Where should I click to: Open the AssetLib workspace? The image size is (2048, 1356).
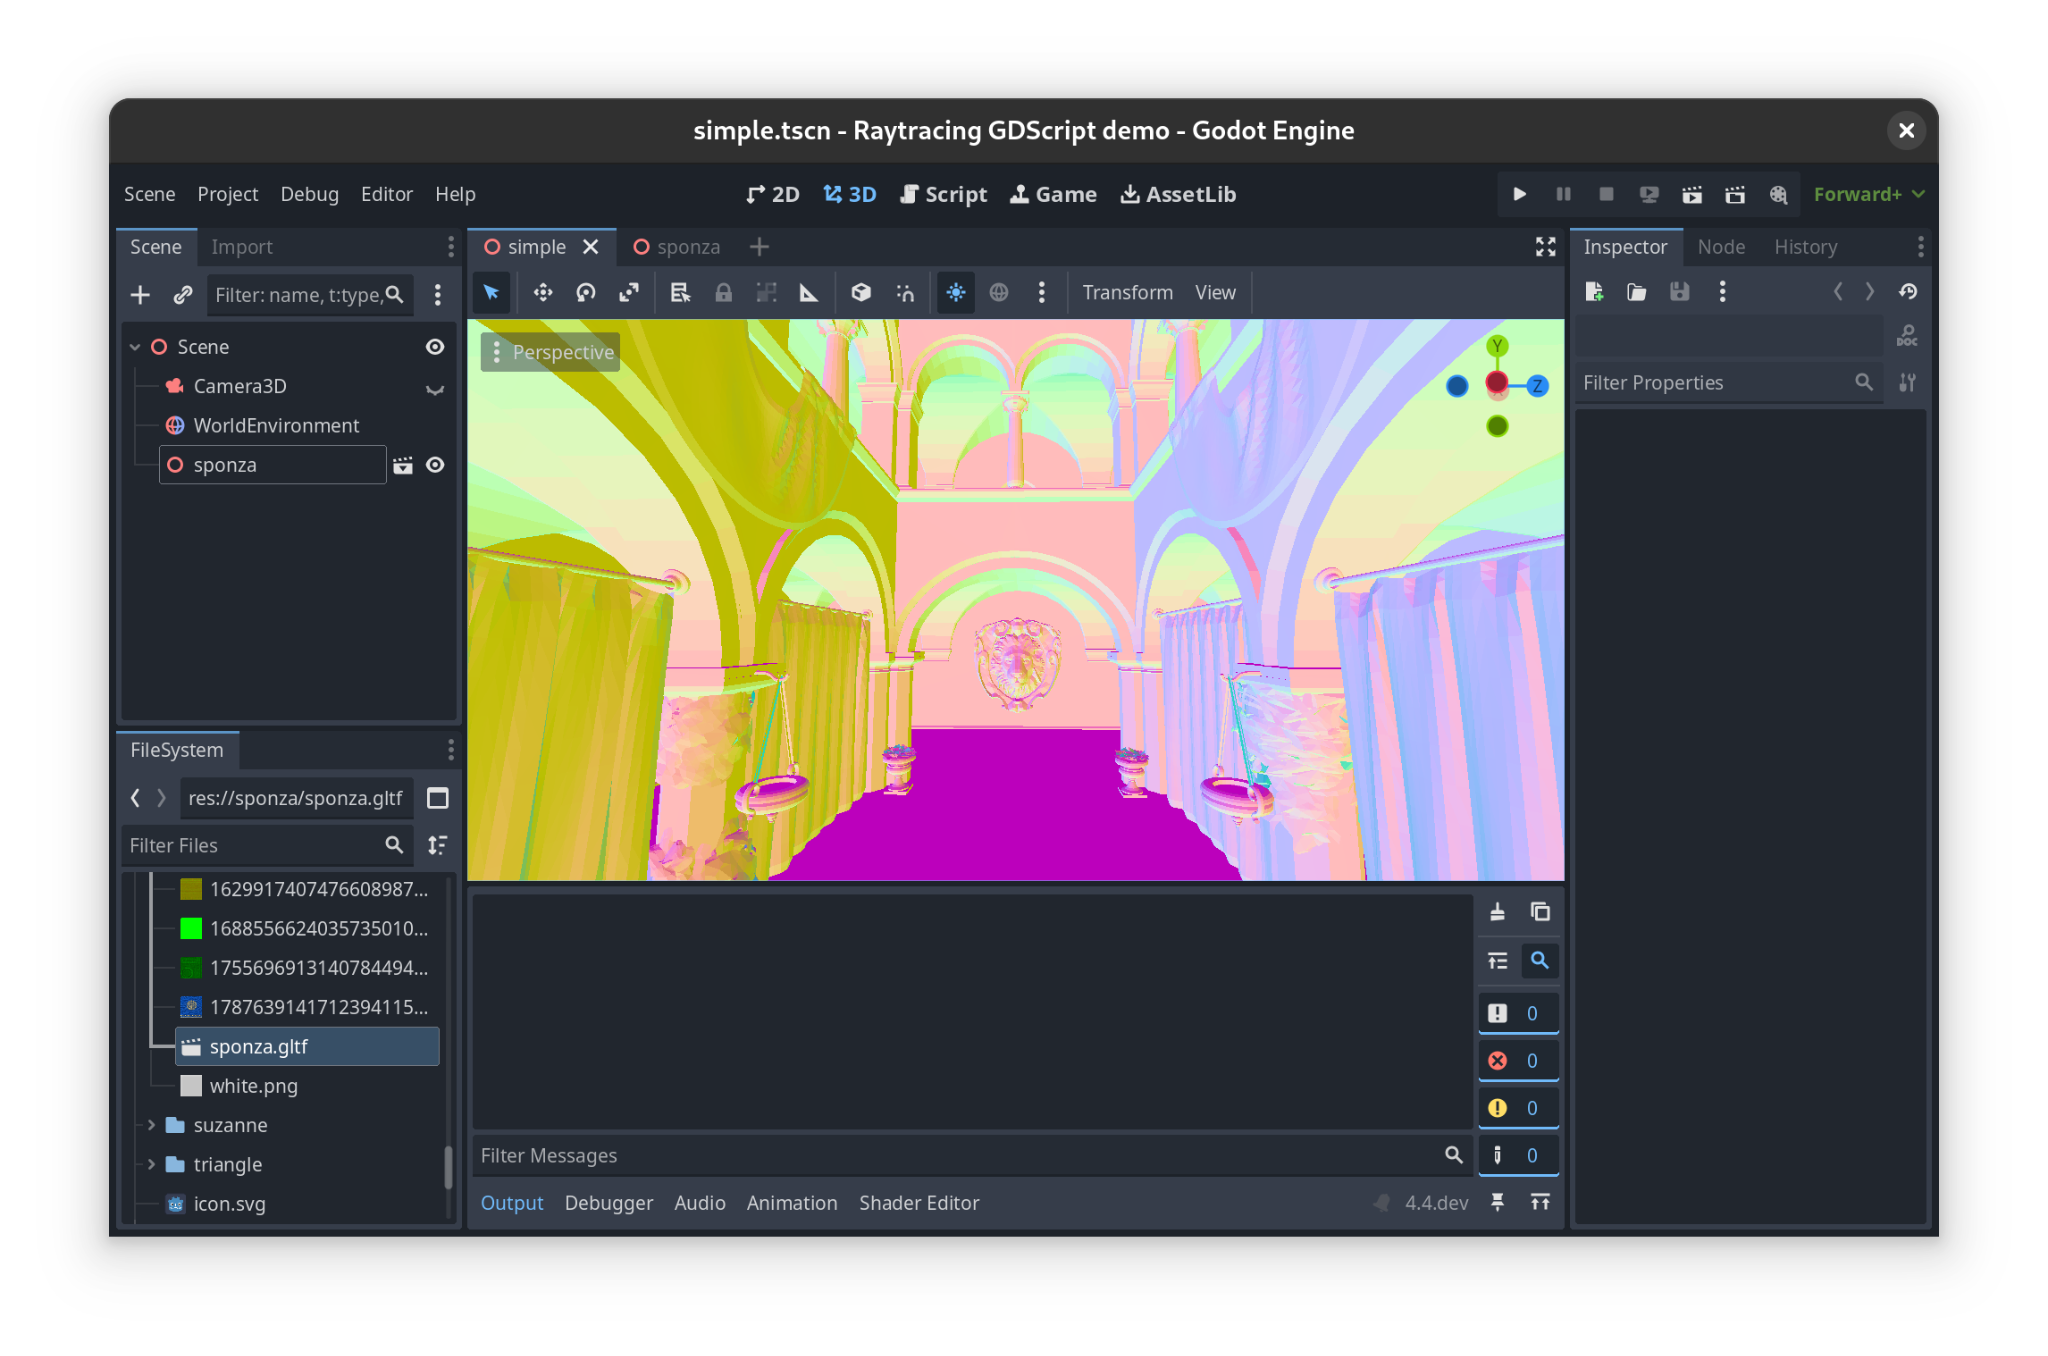(x=1178, y=194)
